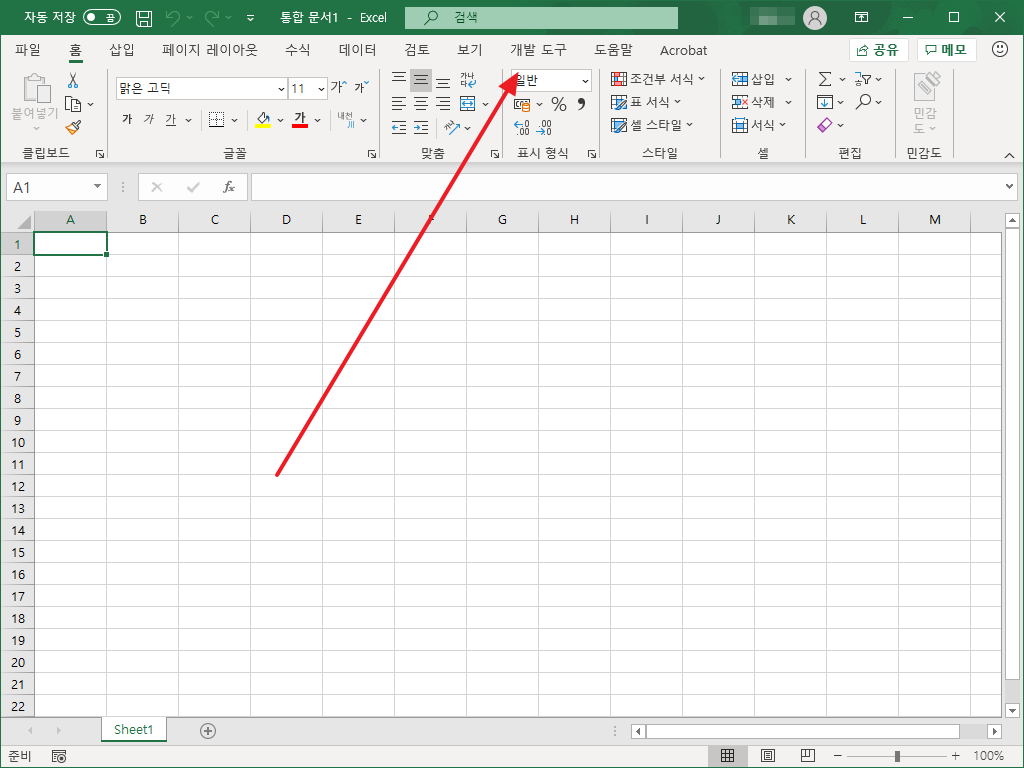Align text right icon
Viewport: 1024px width, 768px height.
coord(443,103)
